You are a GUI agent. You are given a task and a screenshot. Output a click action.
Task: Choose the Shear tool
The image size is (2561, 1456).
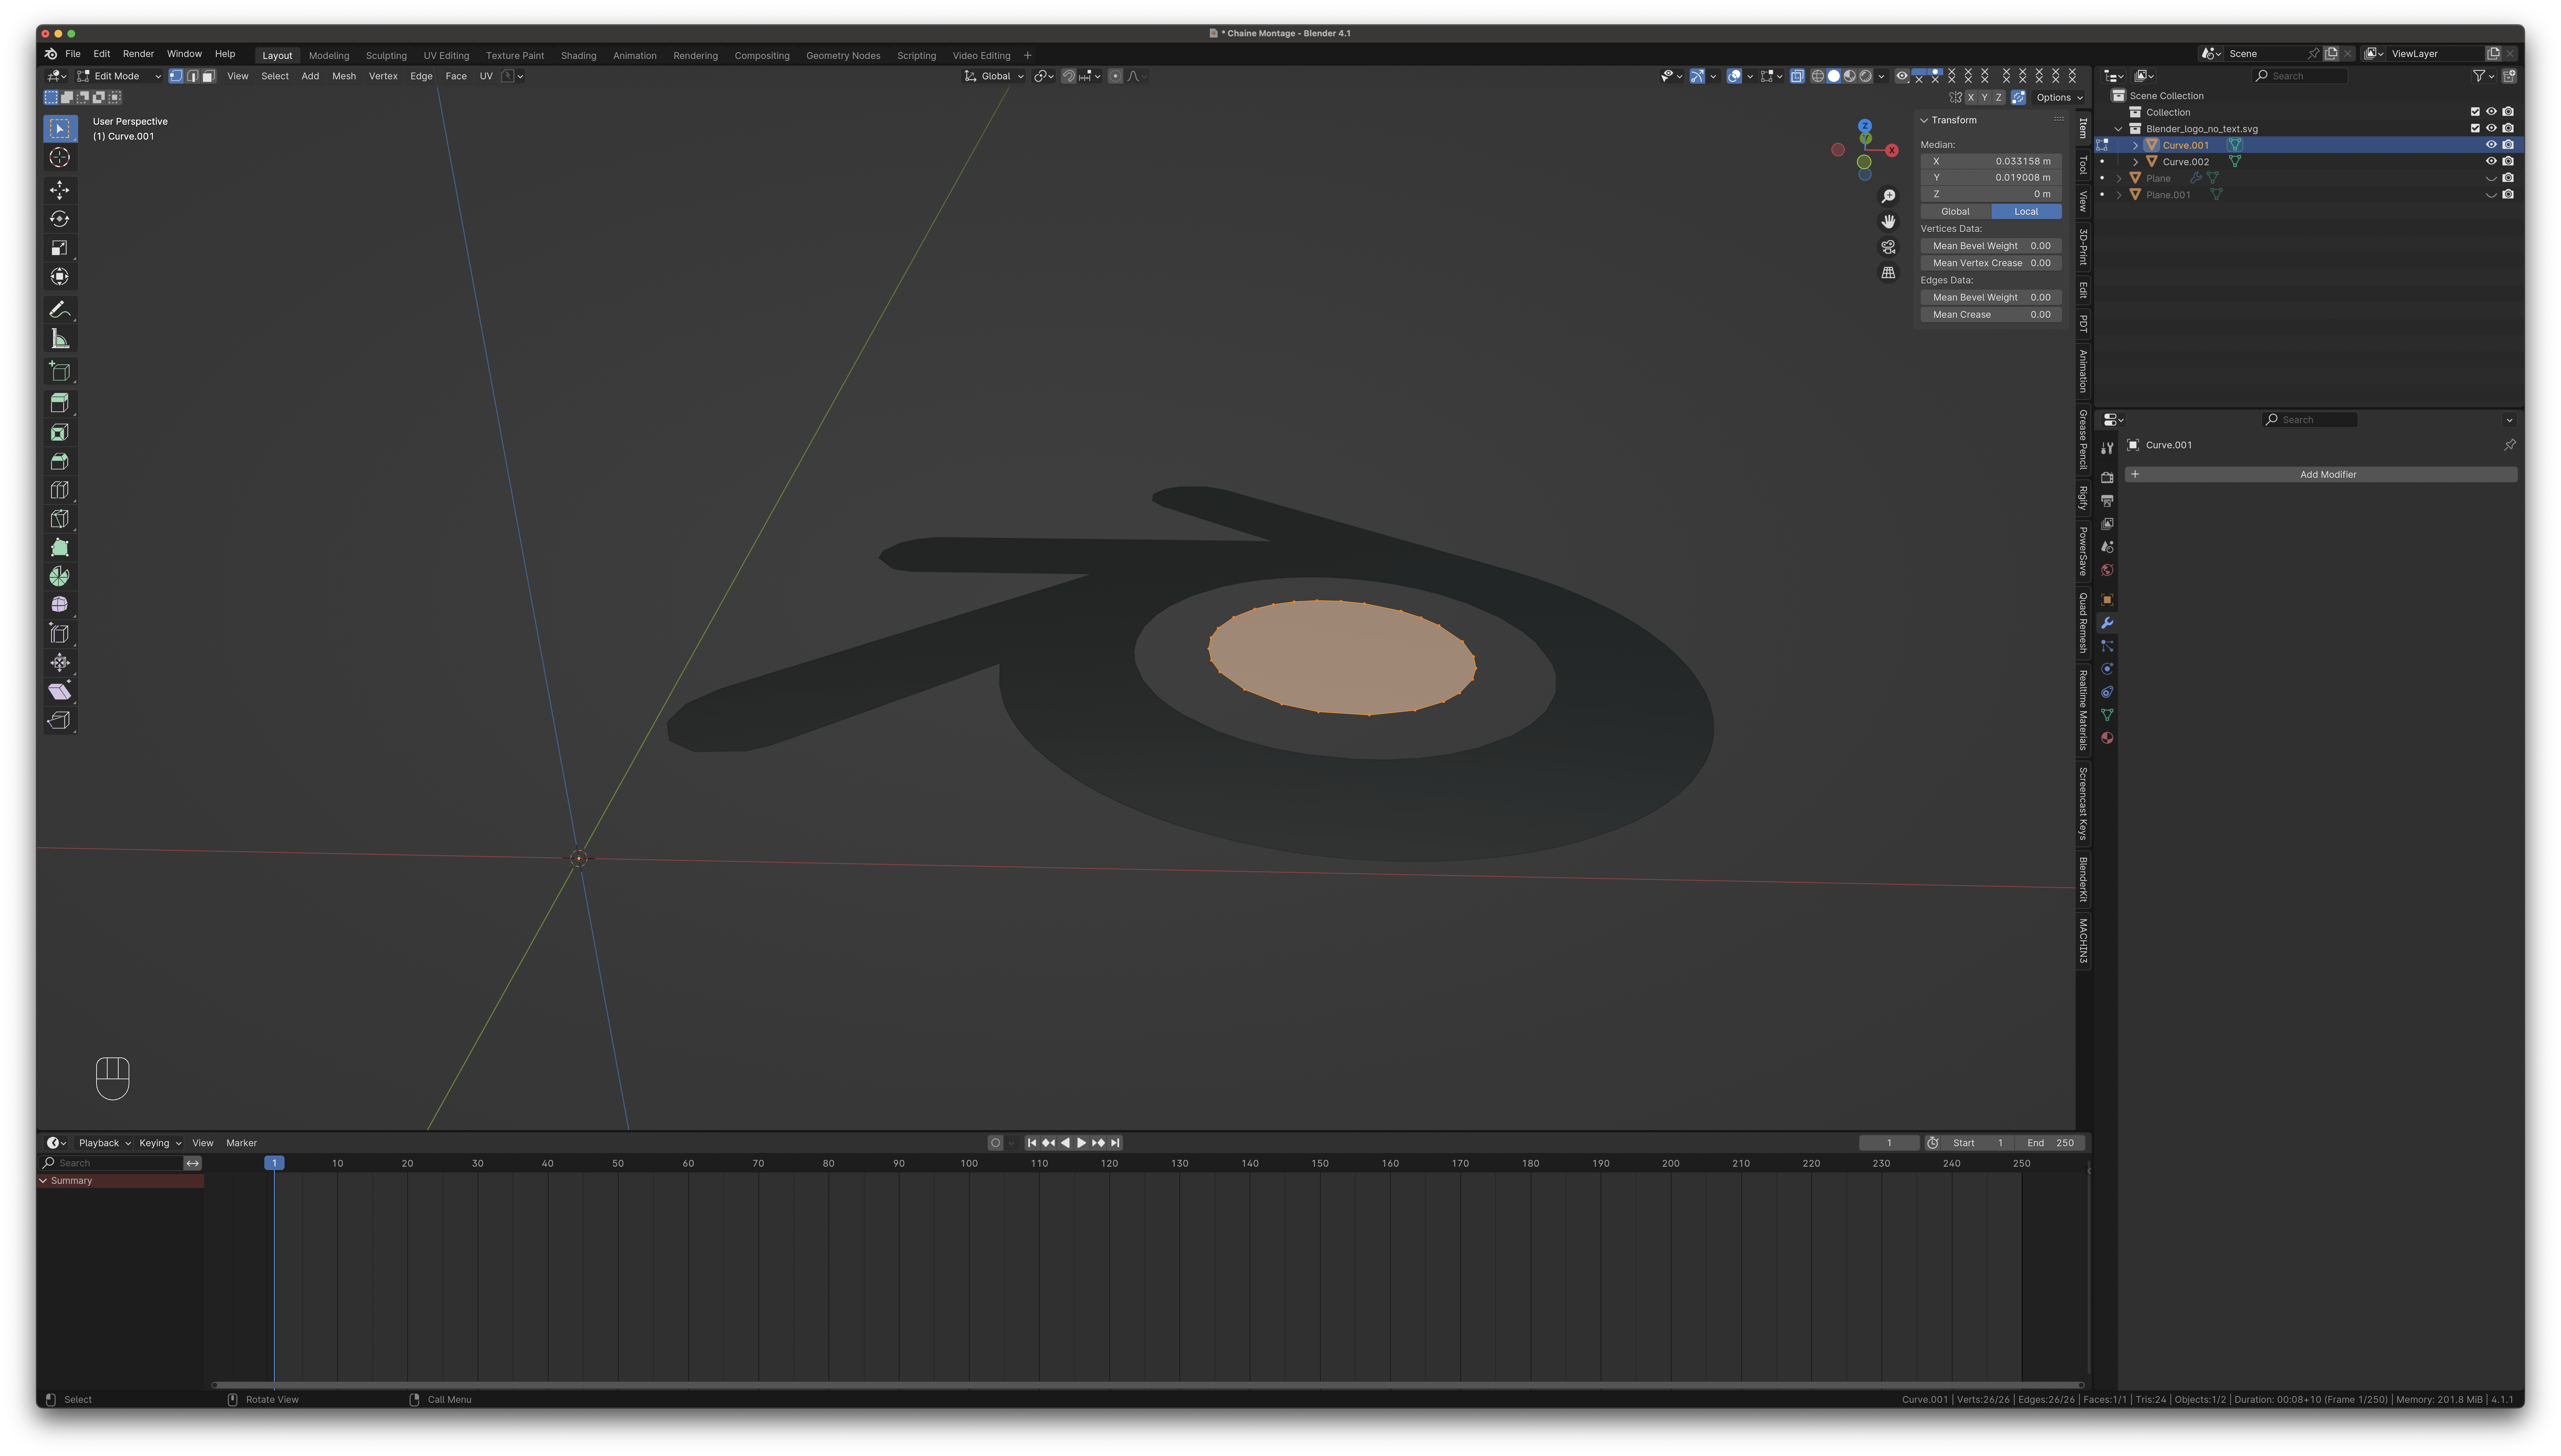tap(60, 692)
